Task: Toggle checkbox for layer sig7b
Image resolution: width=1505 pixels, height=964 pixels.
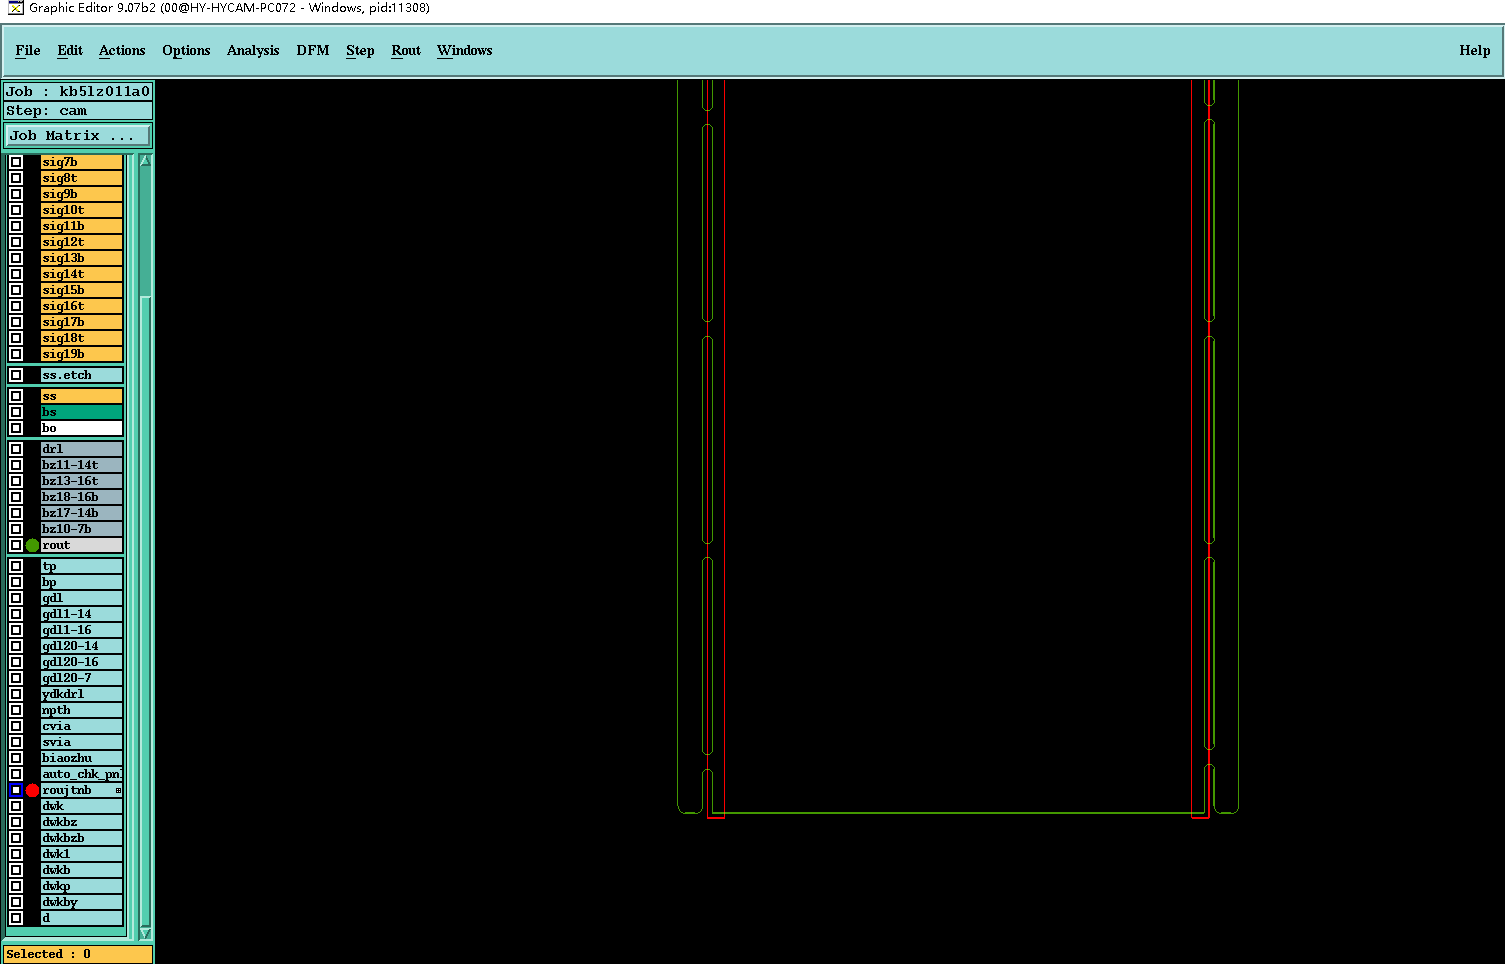Action: tap(16, 162)
